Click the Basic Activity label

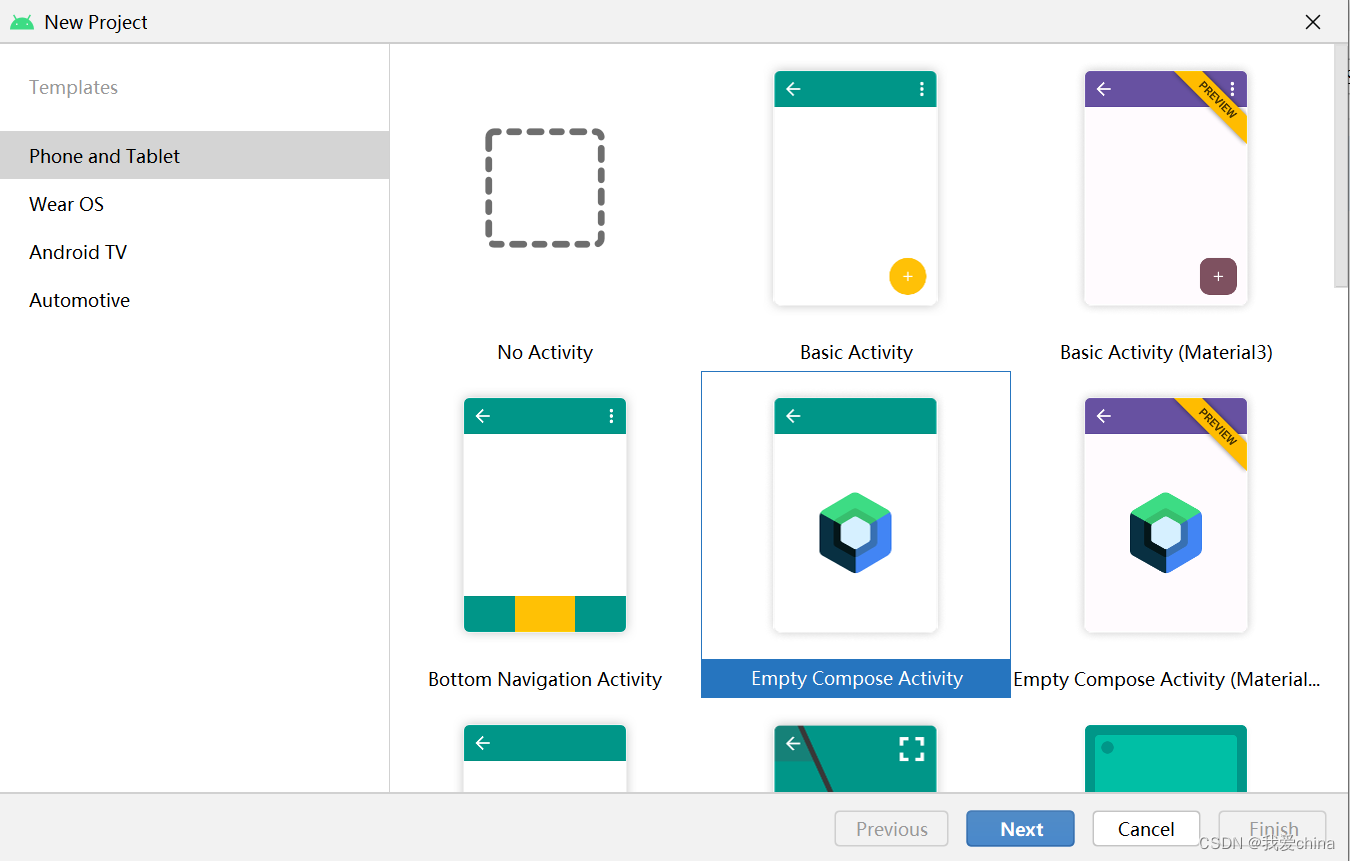pos(856,352)
